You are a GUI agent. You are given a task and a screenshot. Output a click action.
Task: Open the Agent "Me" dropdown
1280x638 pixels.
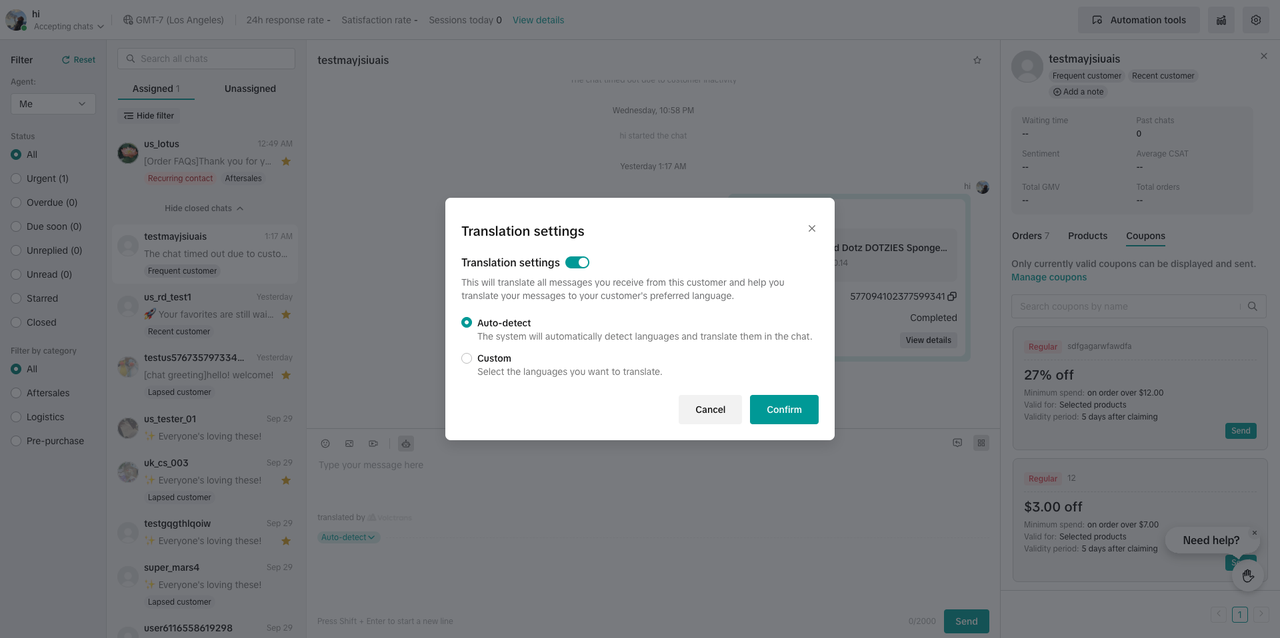coord(53,104)
